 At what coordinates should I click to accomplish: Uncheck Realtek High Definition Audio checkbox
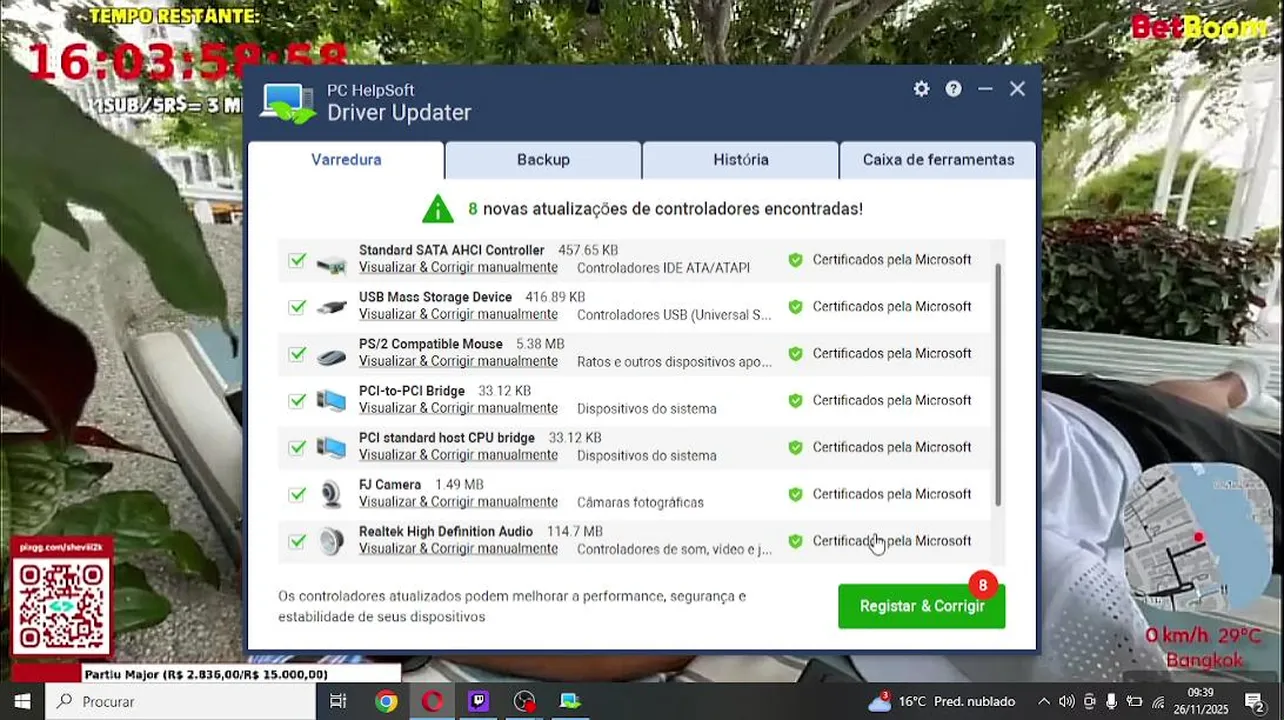click(x=297, y=541)
